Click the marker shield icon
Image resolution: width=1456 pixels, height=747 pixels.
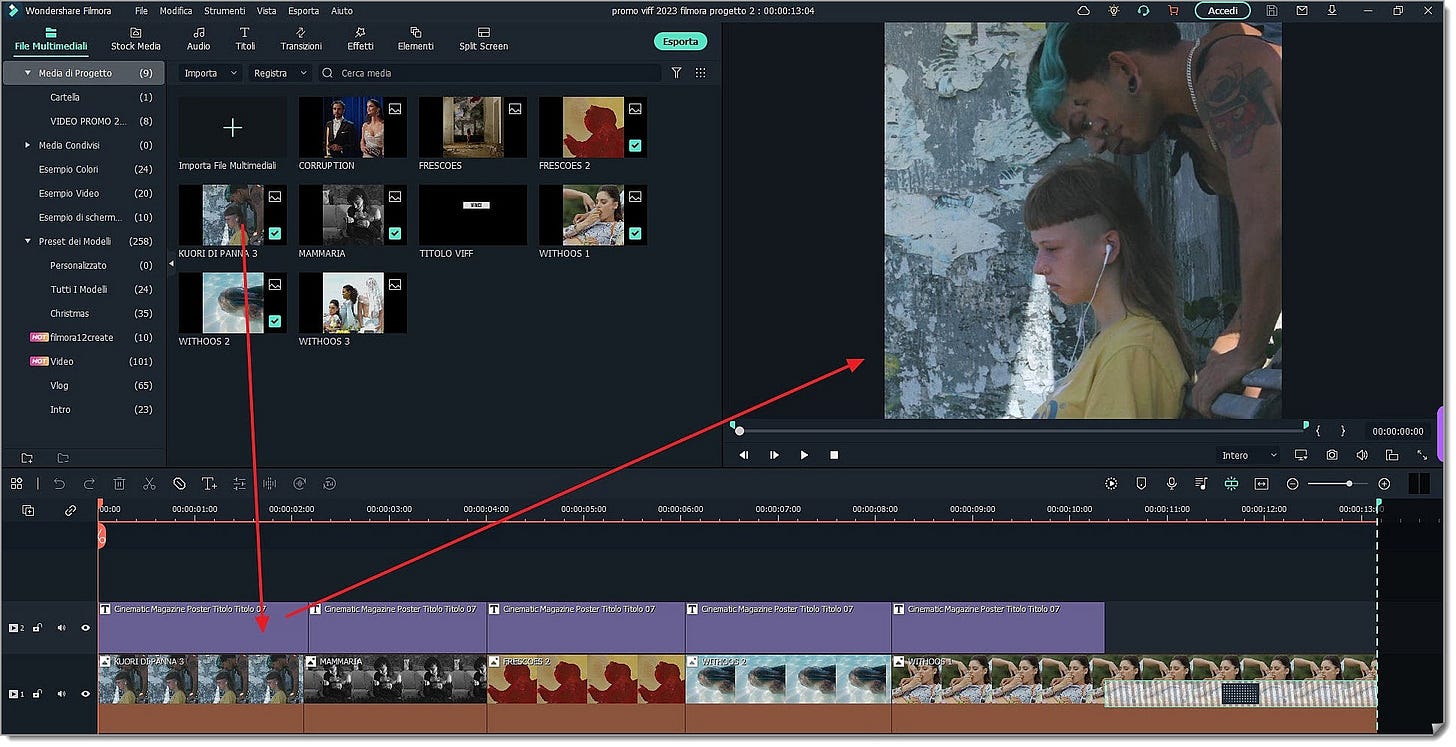coord(1141,484)
